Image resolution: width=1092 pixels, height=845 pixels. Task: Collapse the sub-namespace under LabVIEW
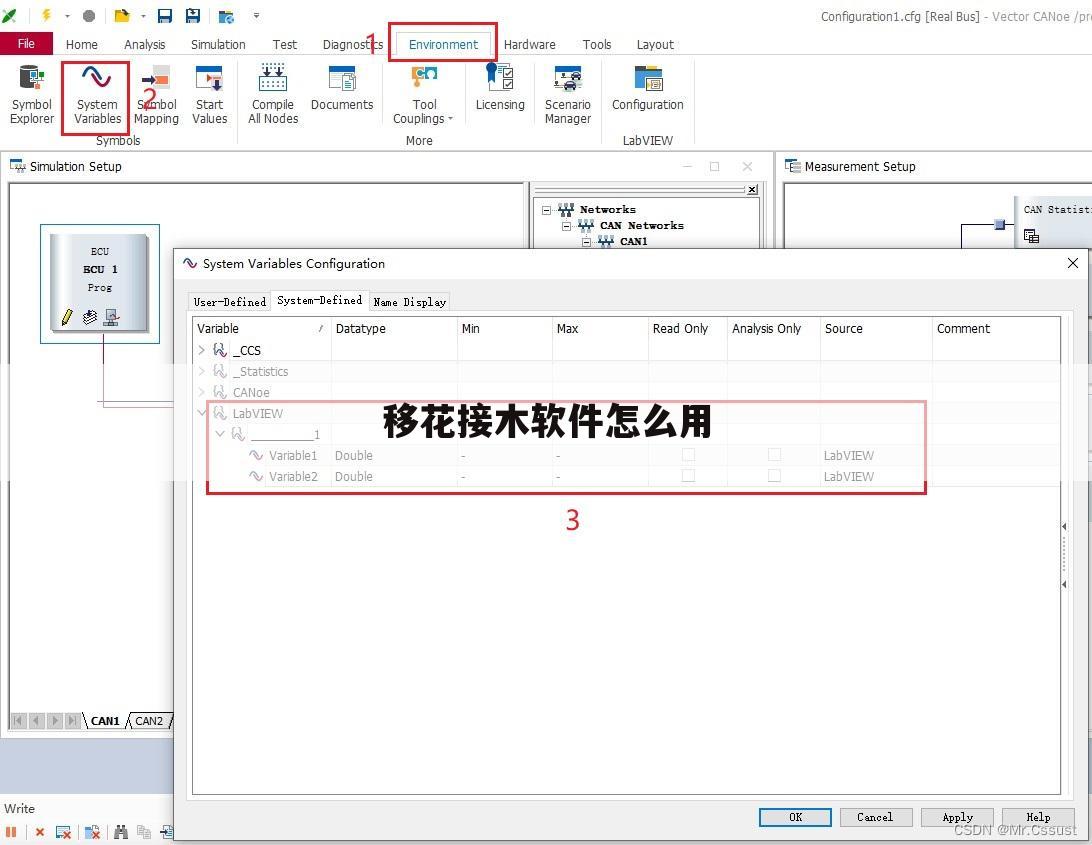tap(220, 434)
